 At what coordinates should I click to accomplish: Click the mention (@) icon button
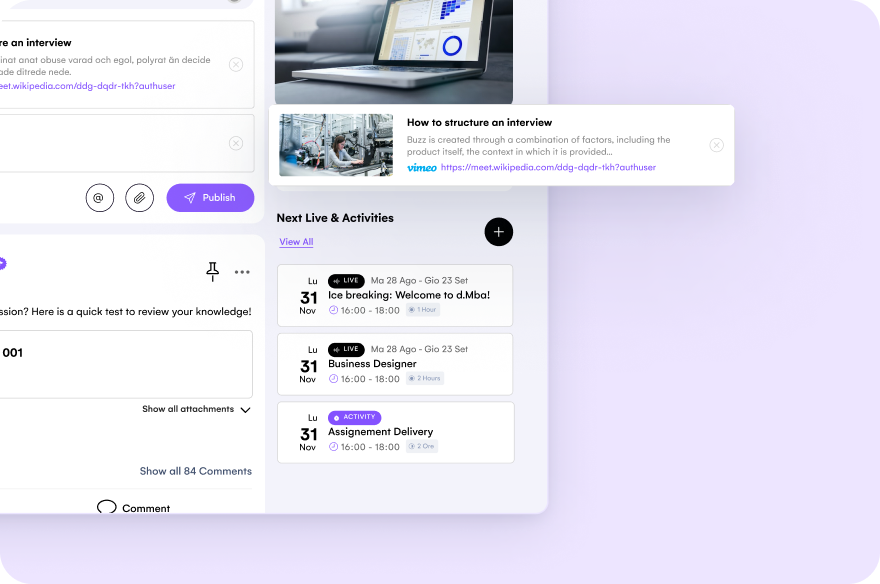100,197
